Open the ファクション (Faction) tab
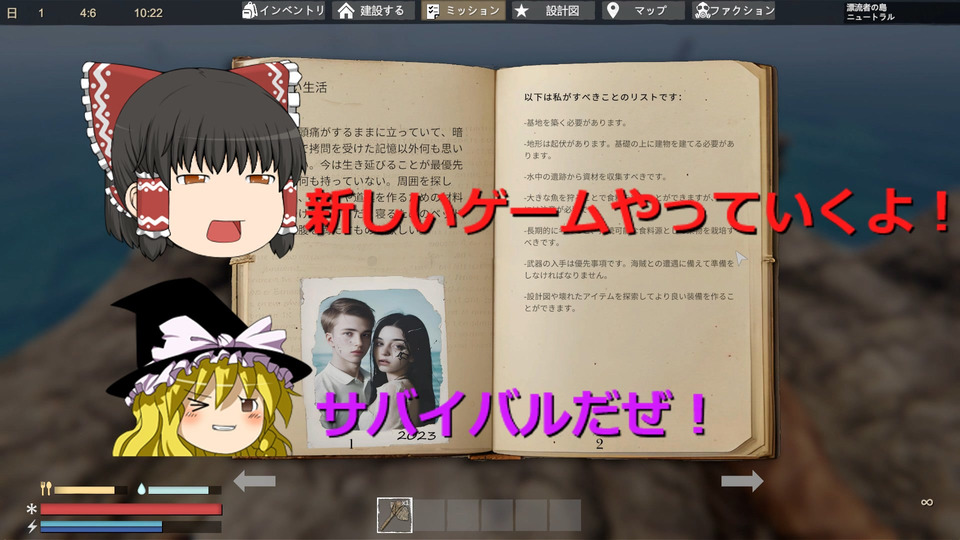 [x=733, y=10]
